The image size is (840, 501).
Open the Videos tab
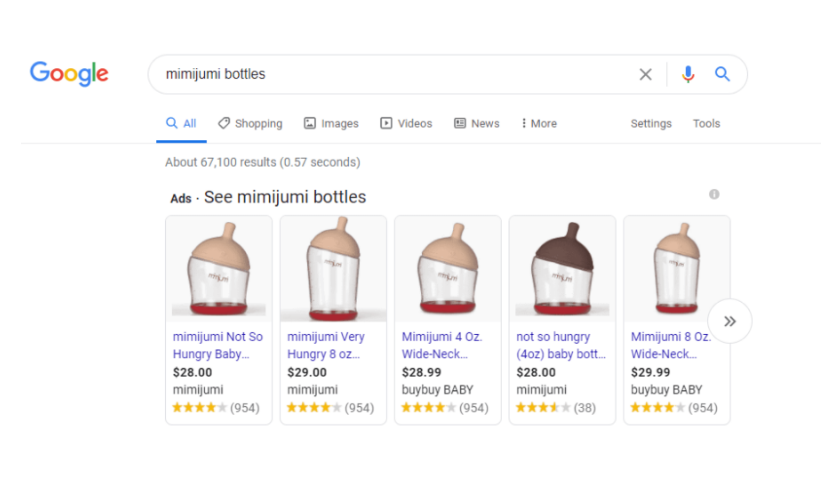click(406, 124)
